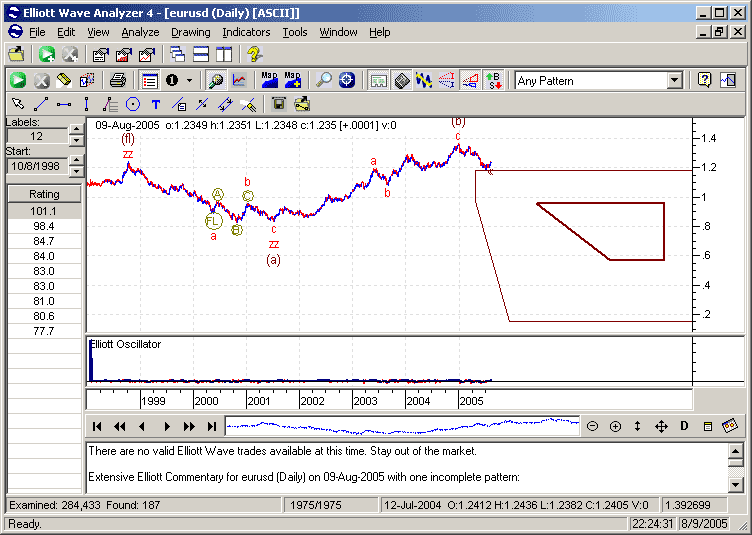Select the arrow pointer drawing tool
The image size is (752, 535).
coord(18,104)
